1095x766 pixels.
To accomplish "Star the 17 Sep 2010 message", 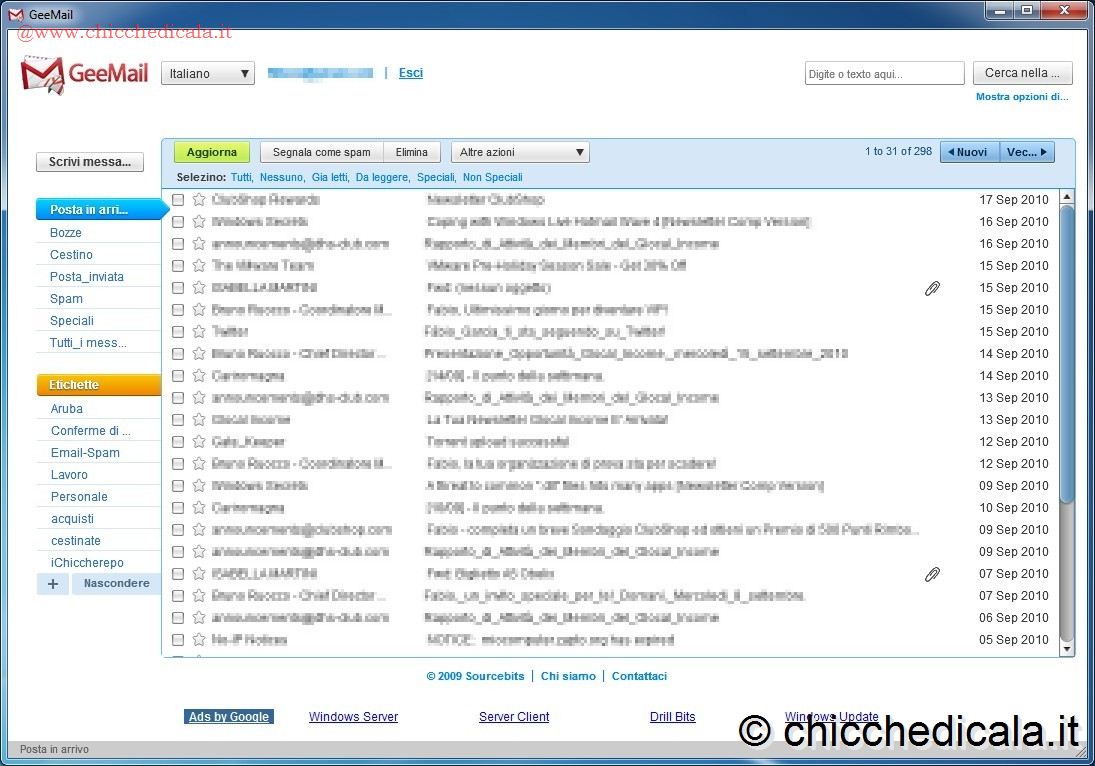I will pos(199,200).
